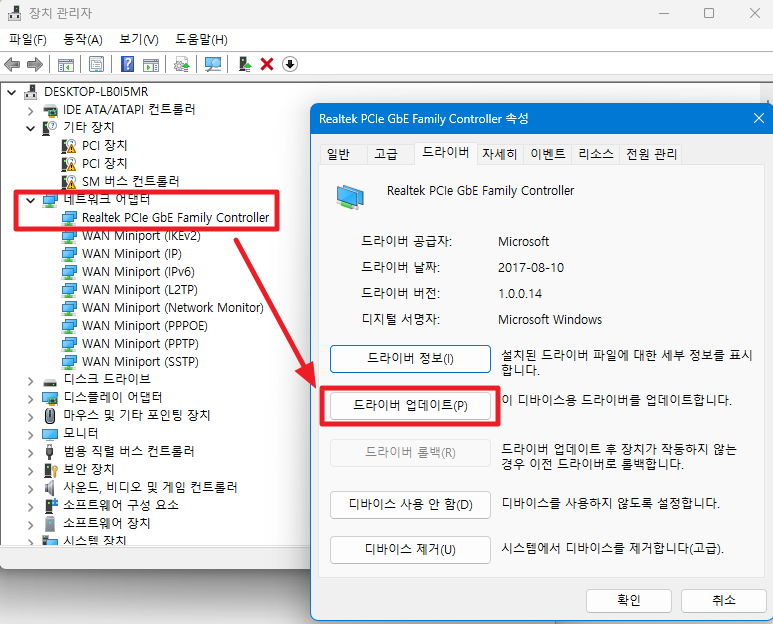
Task: Click the network adapter icon in the properties dialog
Action: pos(350,197)
